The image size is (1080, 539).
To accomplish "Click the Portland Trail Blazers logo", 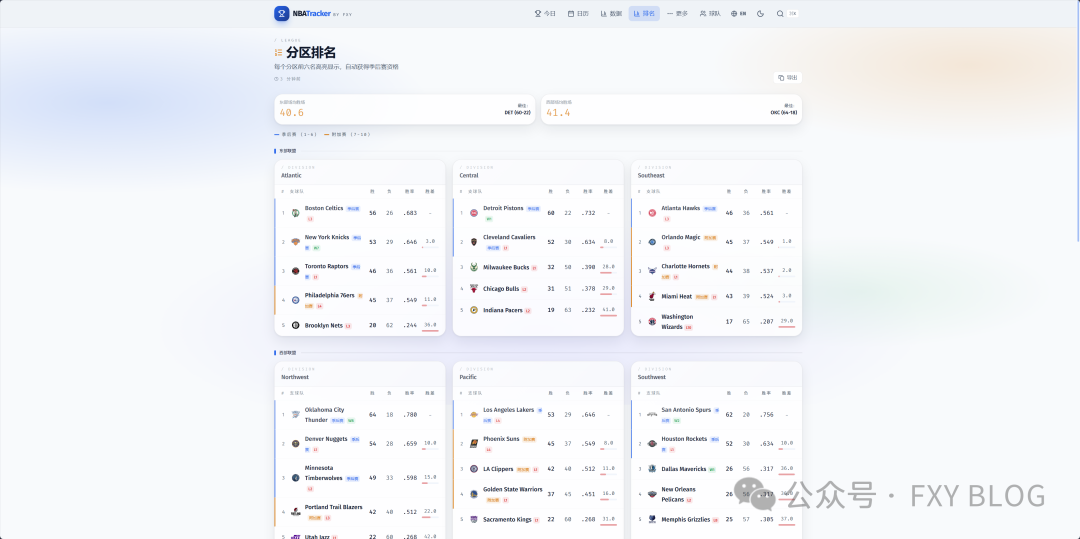I will (295, 511).
